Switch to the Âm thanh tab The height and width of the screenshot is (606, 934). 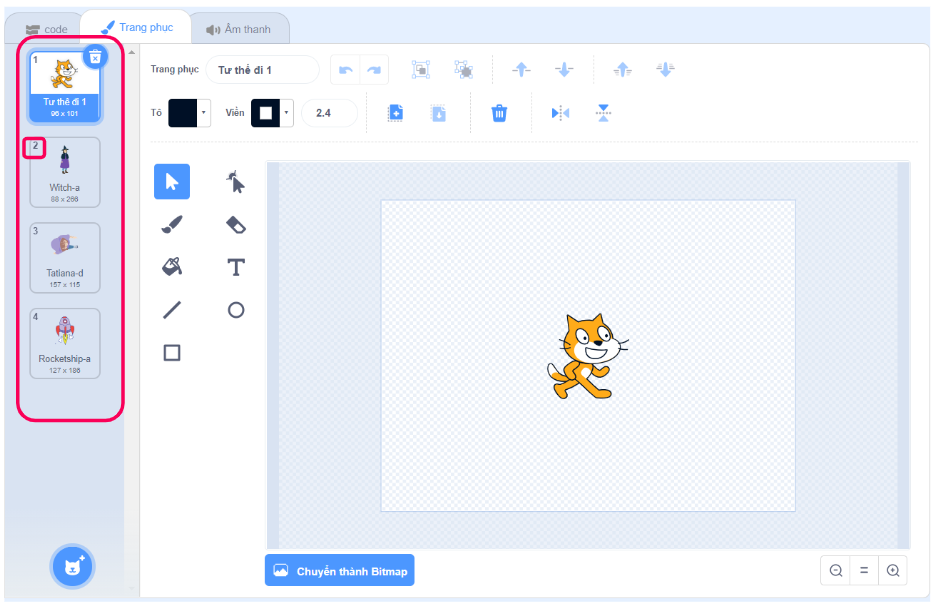[238, 29]
